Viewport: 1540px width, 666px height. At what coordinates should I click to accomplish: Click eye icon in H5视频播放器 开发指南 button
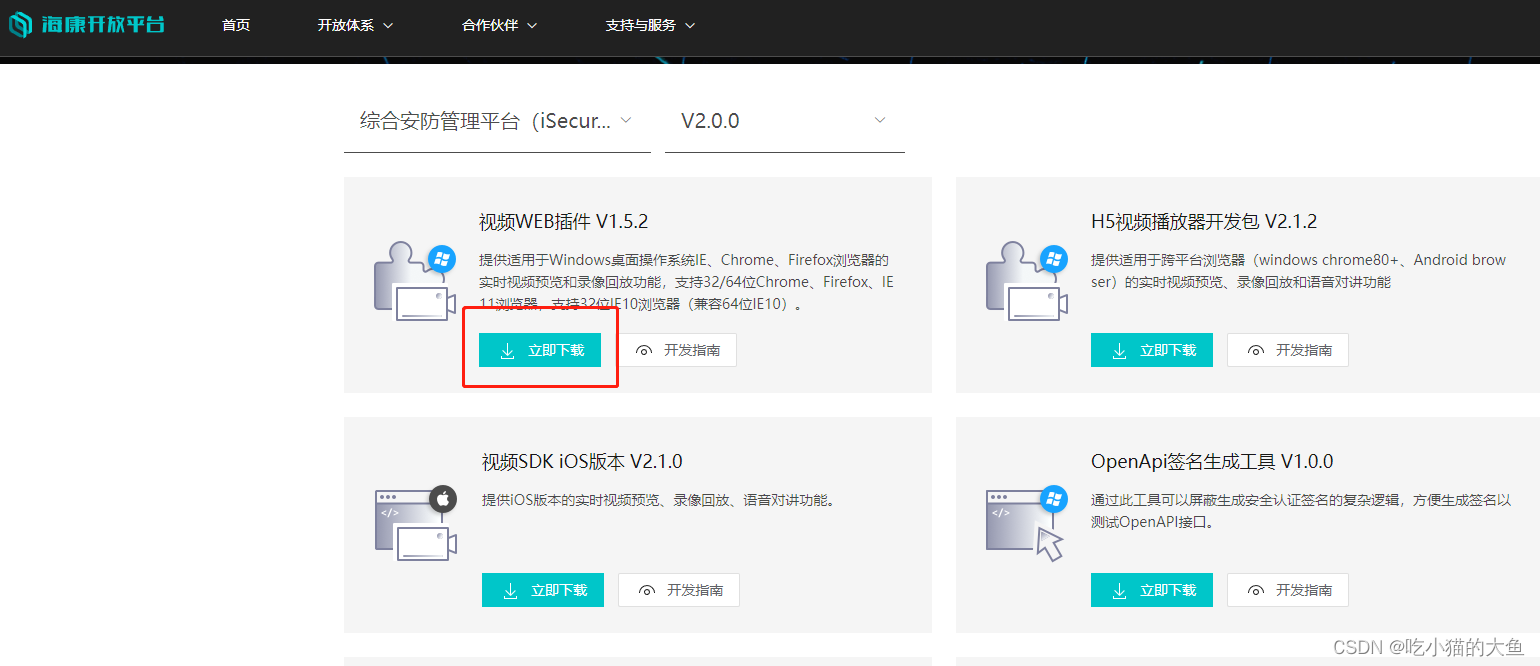1256,351
